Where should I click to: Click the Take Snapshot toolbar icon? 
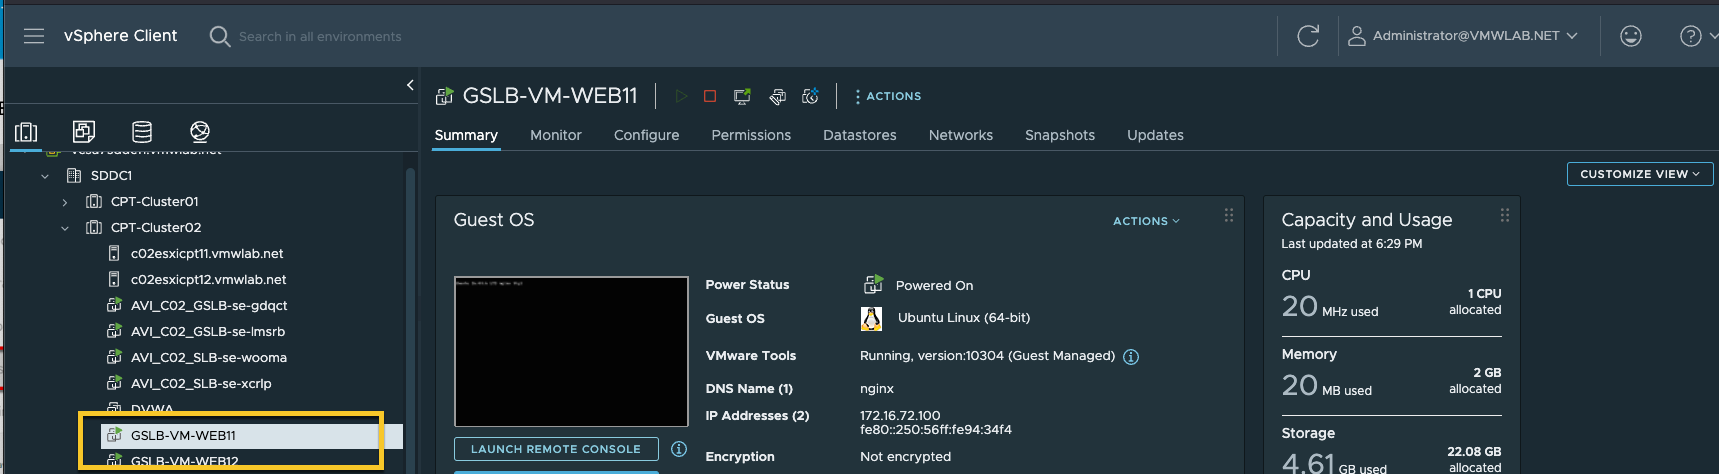click(811, 96)
